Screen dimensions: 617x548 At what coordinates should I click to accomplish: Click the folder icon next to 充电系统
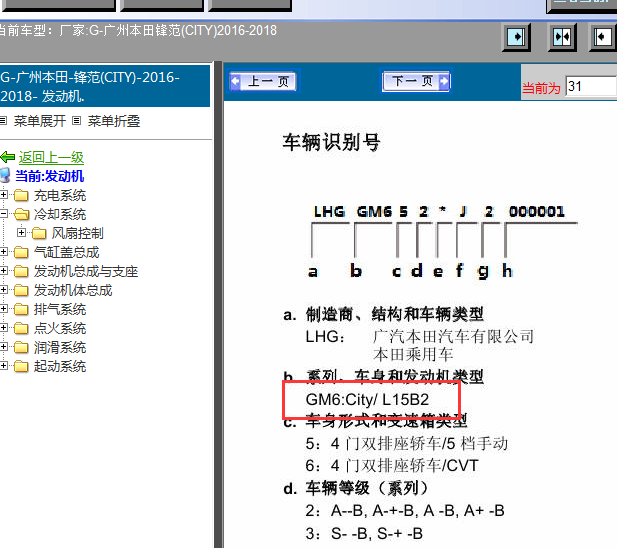(x=21, y=195)
